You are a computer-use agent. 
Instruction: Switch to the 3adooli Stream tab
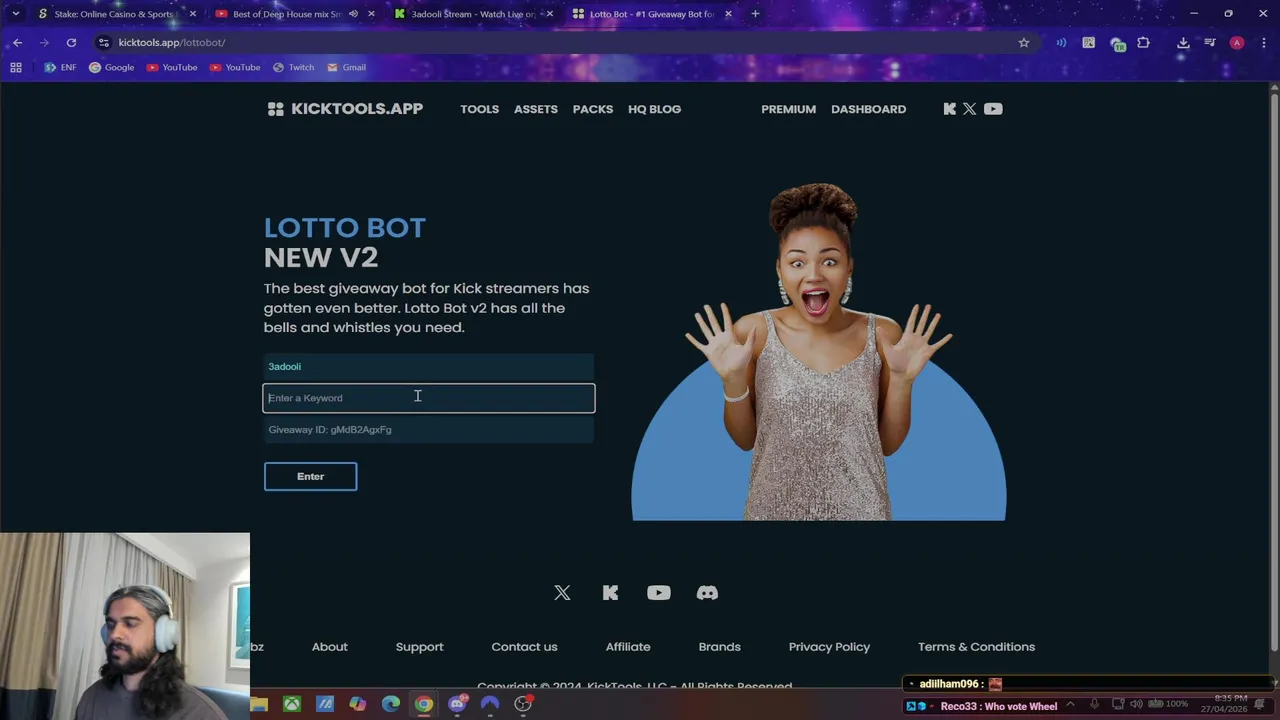472,14
